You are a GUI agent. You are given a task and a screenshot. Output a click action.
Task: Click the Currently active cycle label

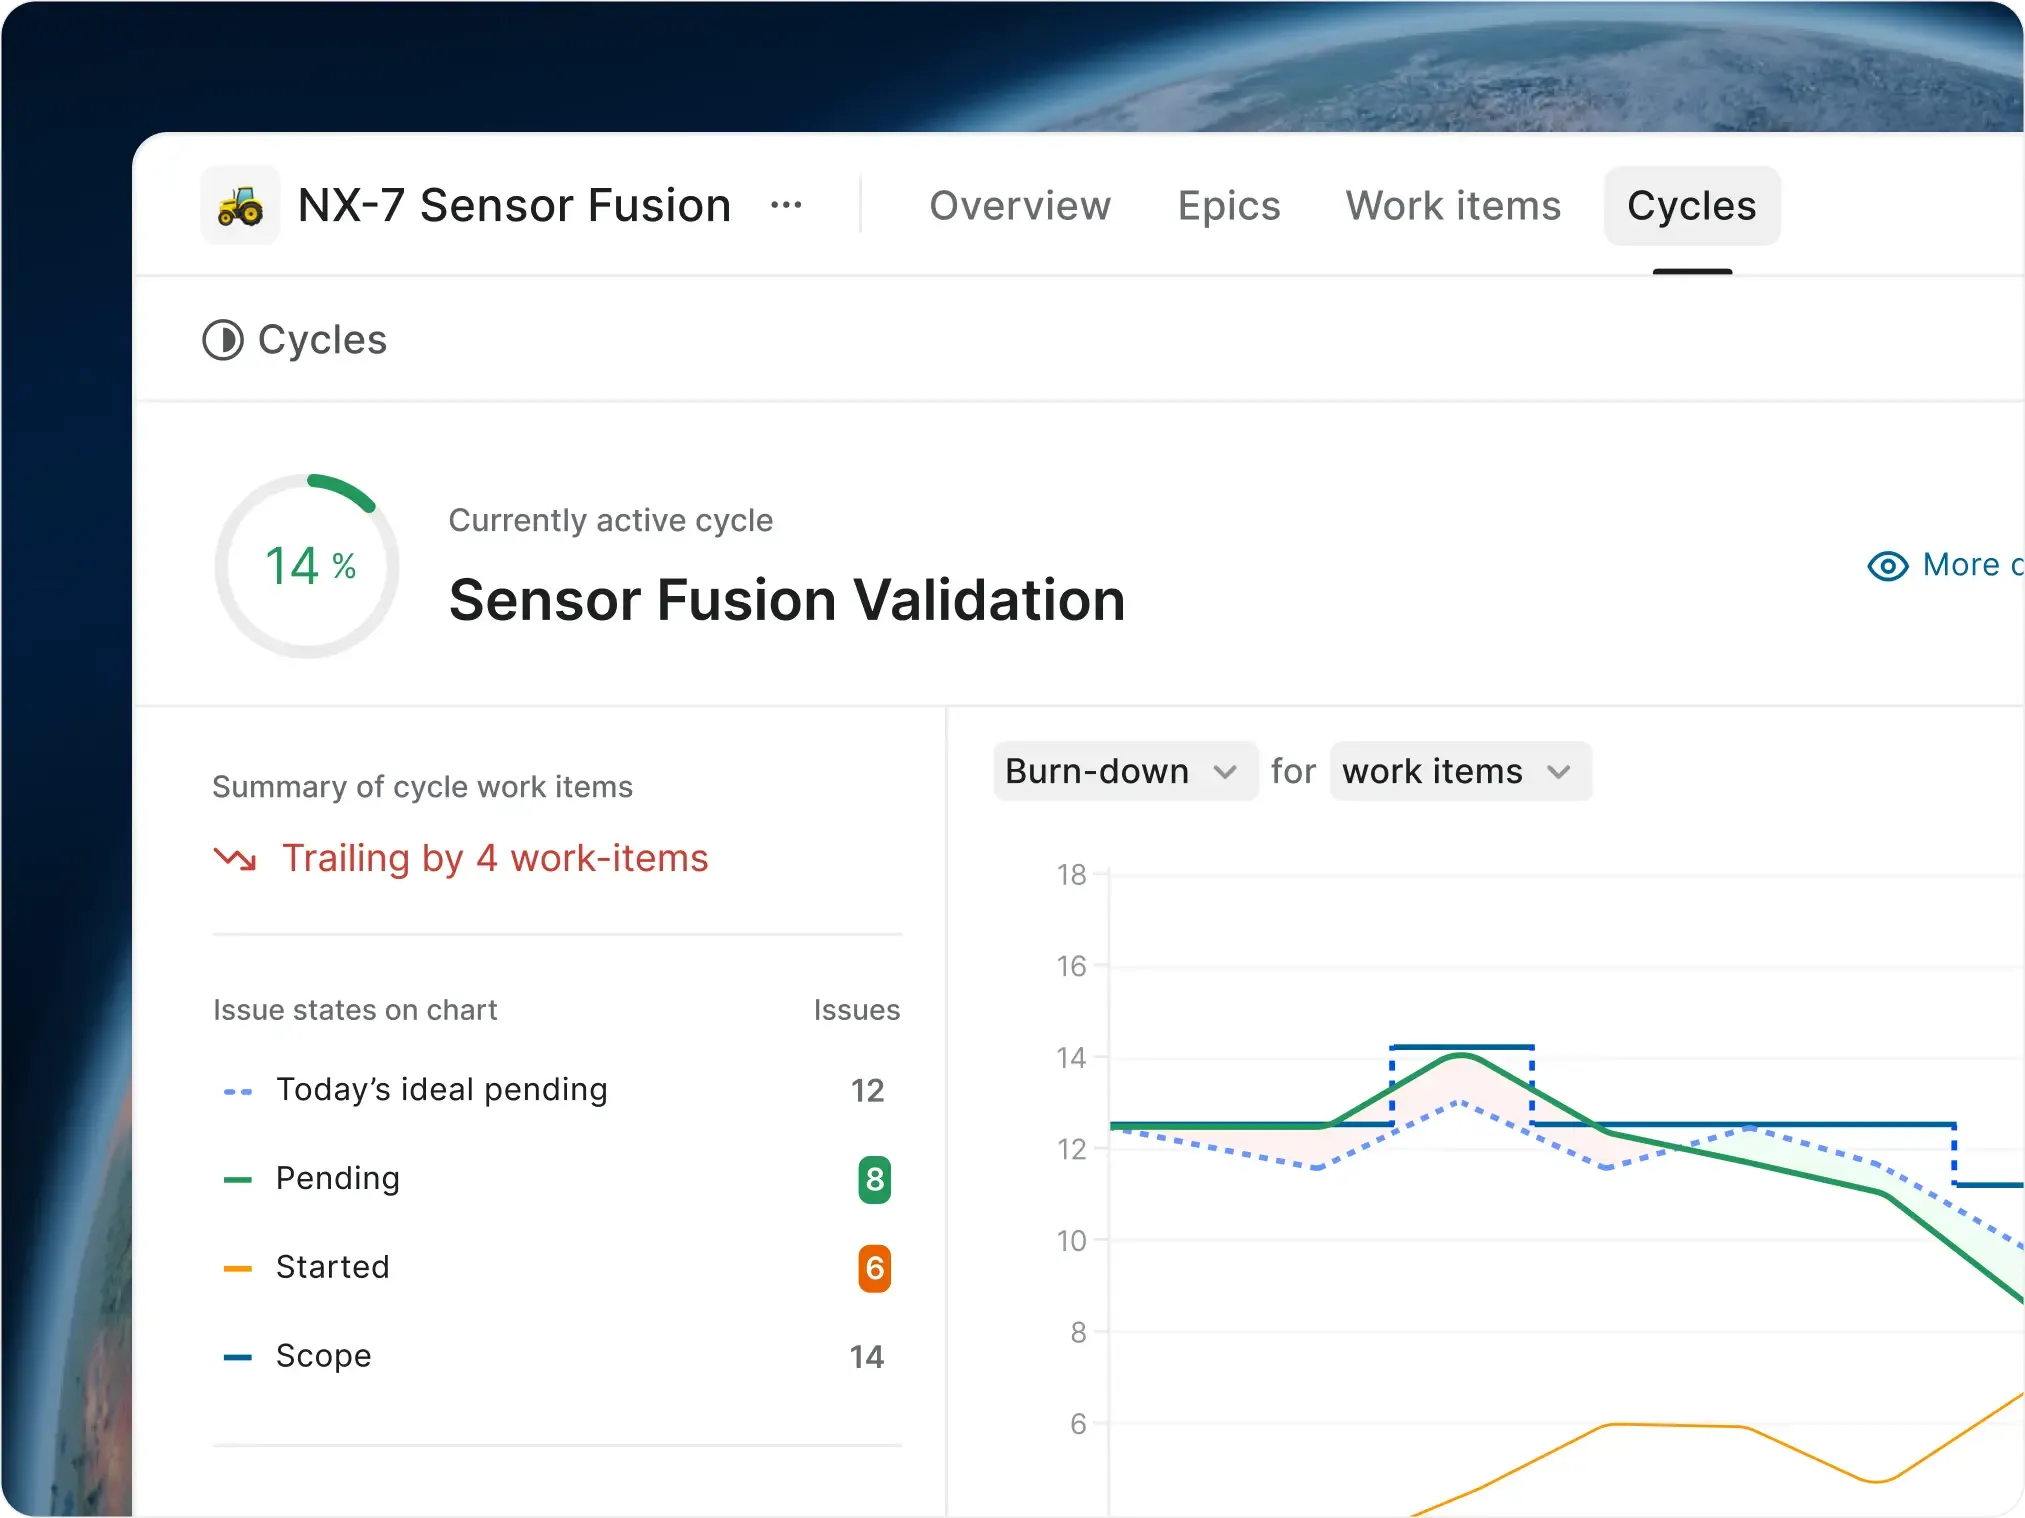[611, 520]
